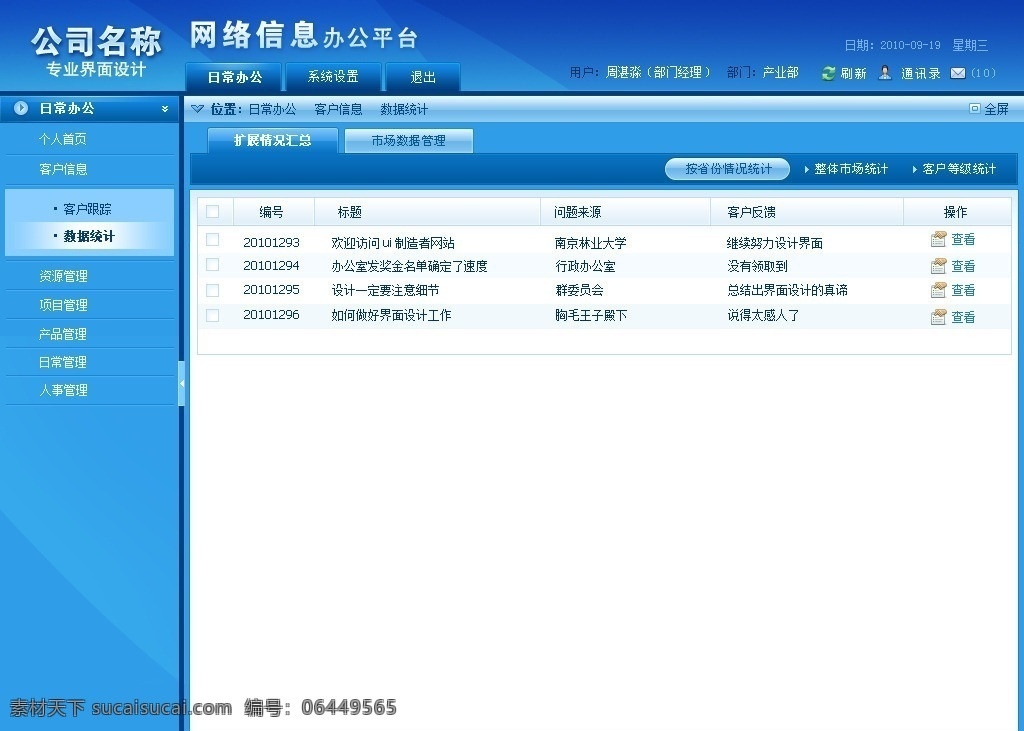Viewport: 1024px width, 731px height.
Task: Toggle the 位置 breadcrumb dropdown arrow
Action: coord(197,109)
